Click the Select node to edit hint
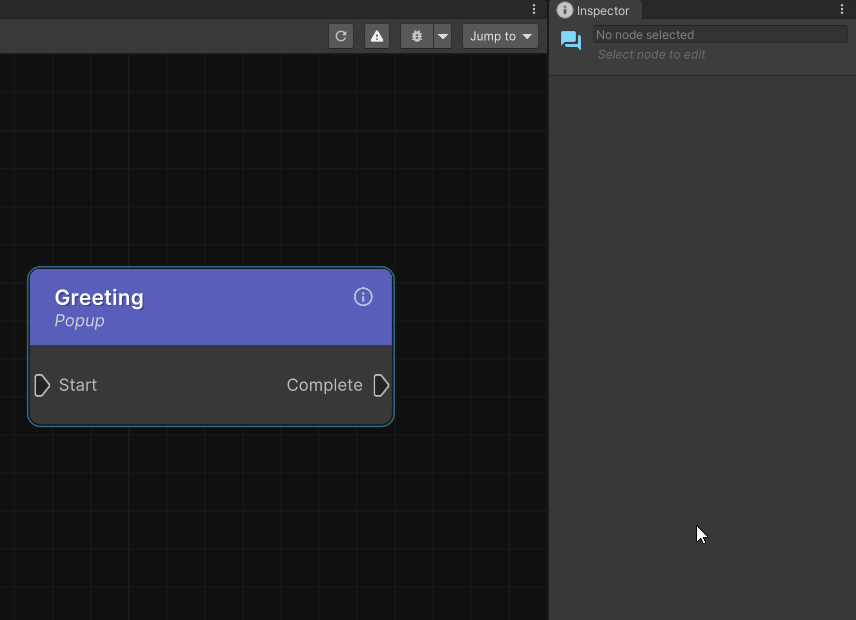This screenshot has height=620, width=856. (651, 55)
